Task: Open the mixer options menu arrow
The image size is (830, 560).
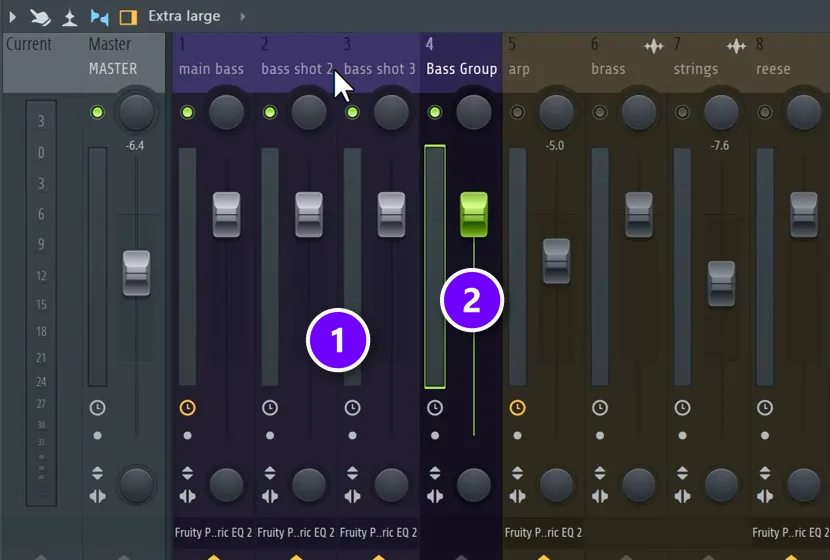Action: [x=13, y=17]
